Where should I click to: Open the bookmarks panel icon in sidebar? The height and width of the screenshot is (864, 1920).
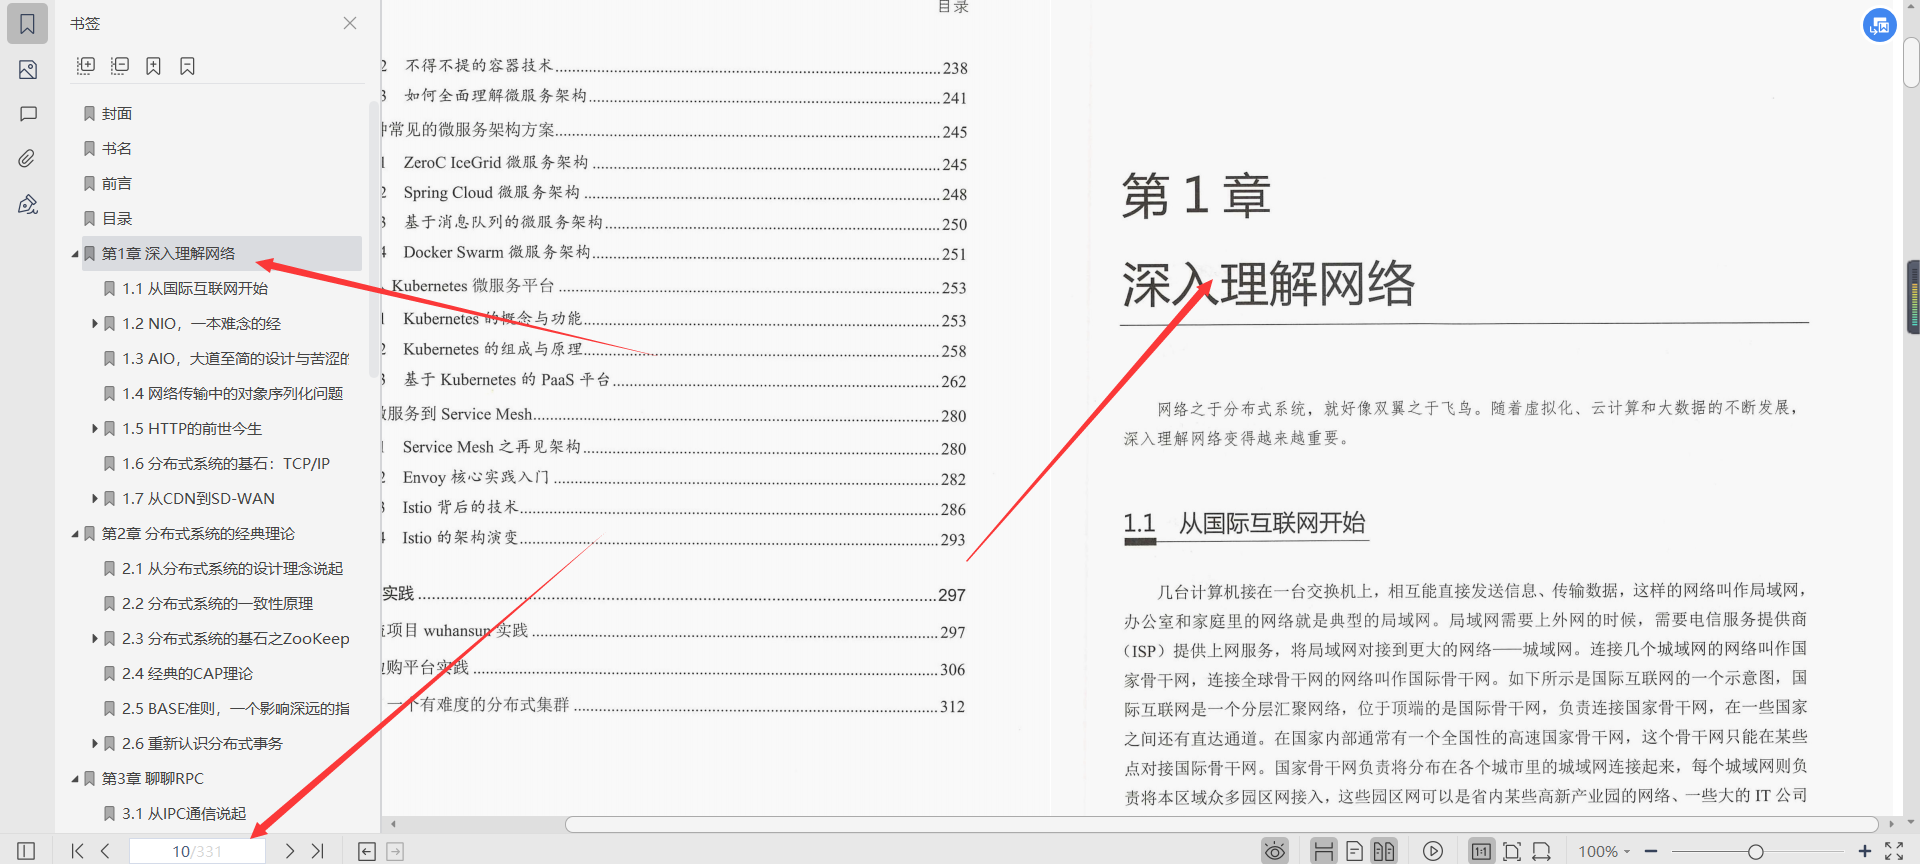(x=27, y=23)
